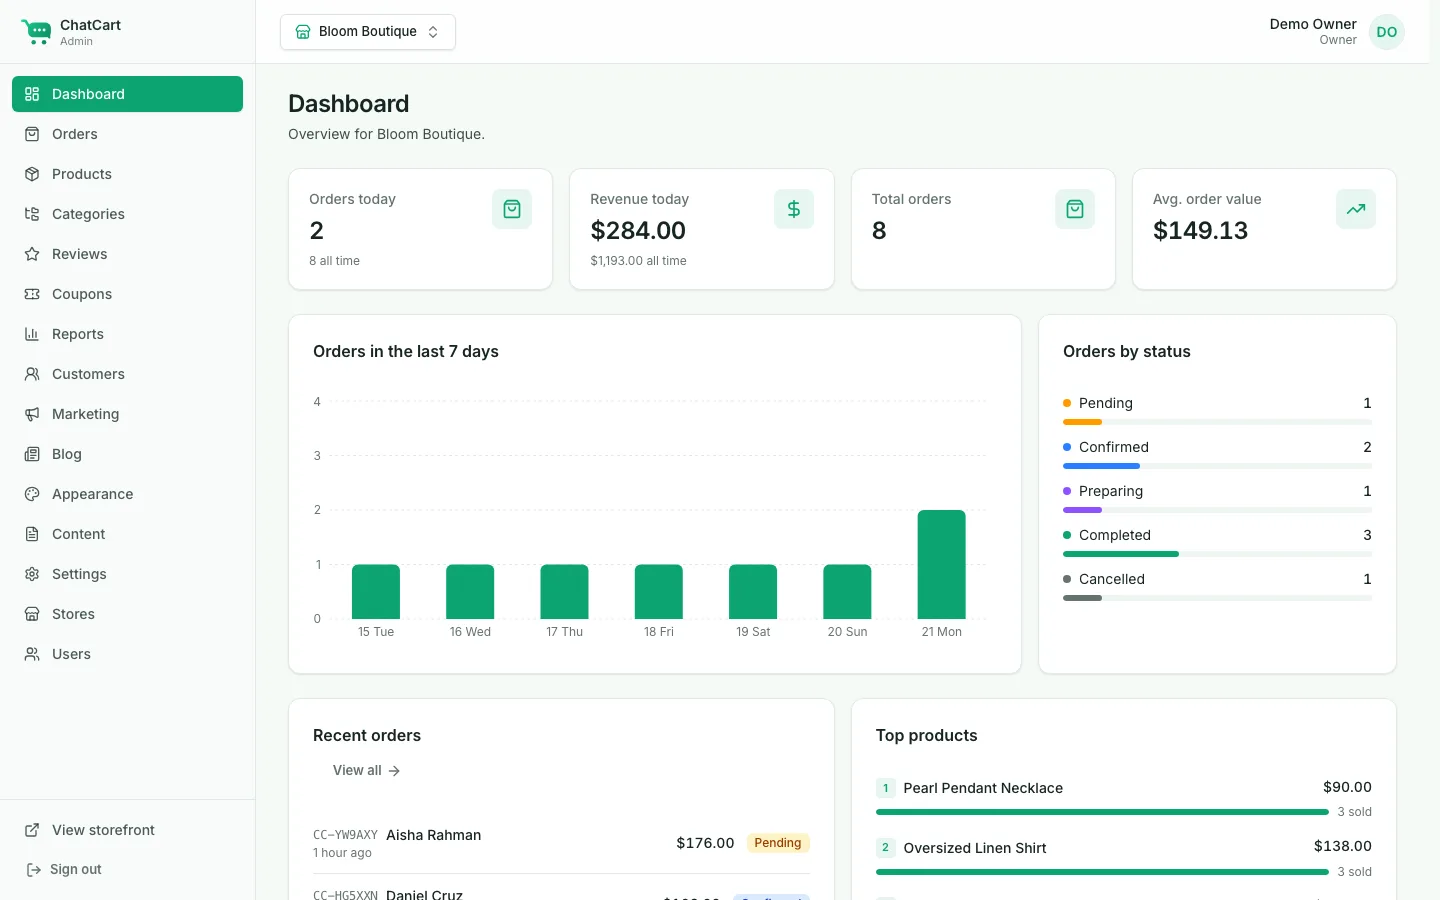Image resolution: width=1440 pixels, height=900 pixels.
Task: Click the Reviews star icon
Action: tap(32, 254)
